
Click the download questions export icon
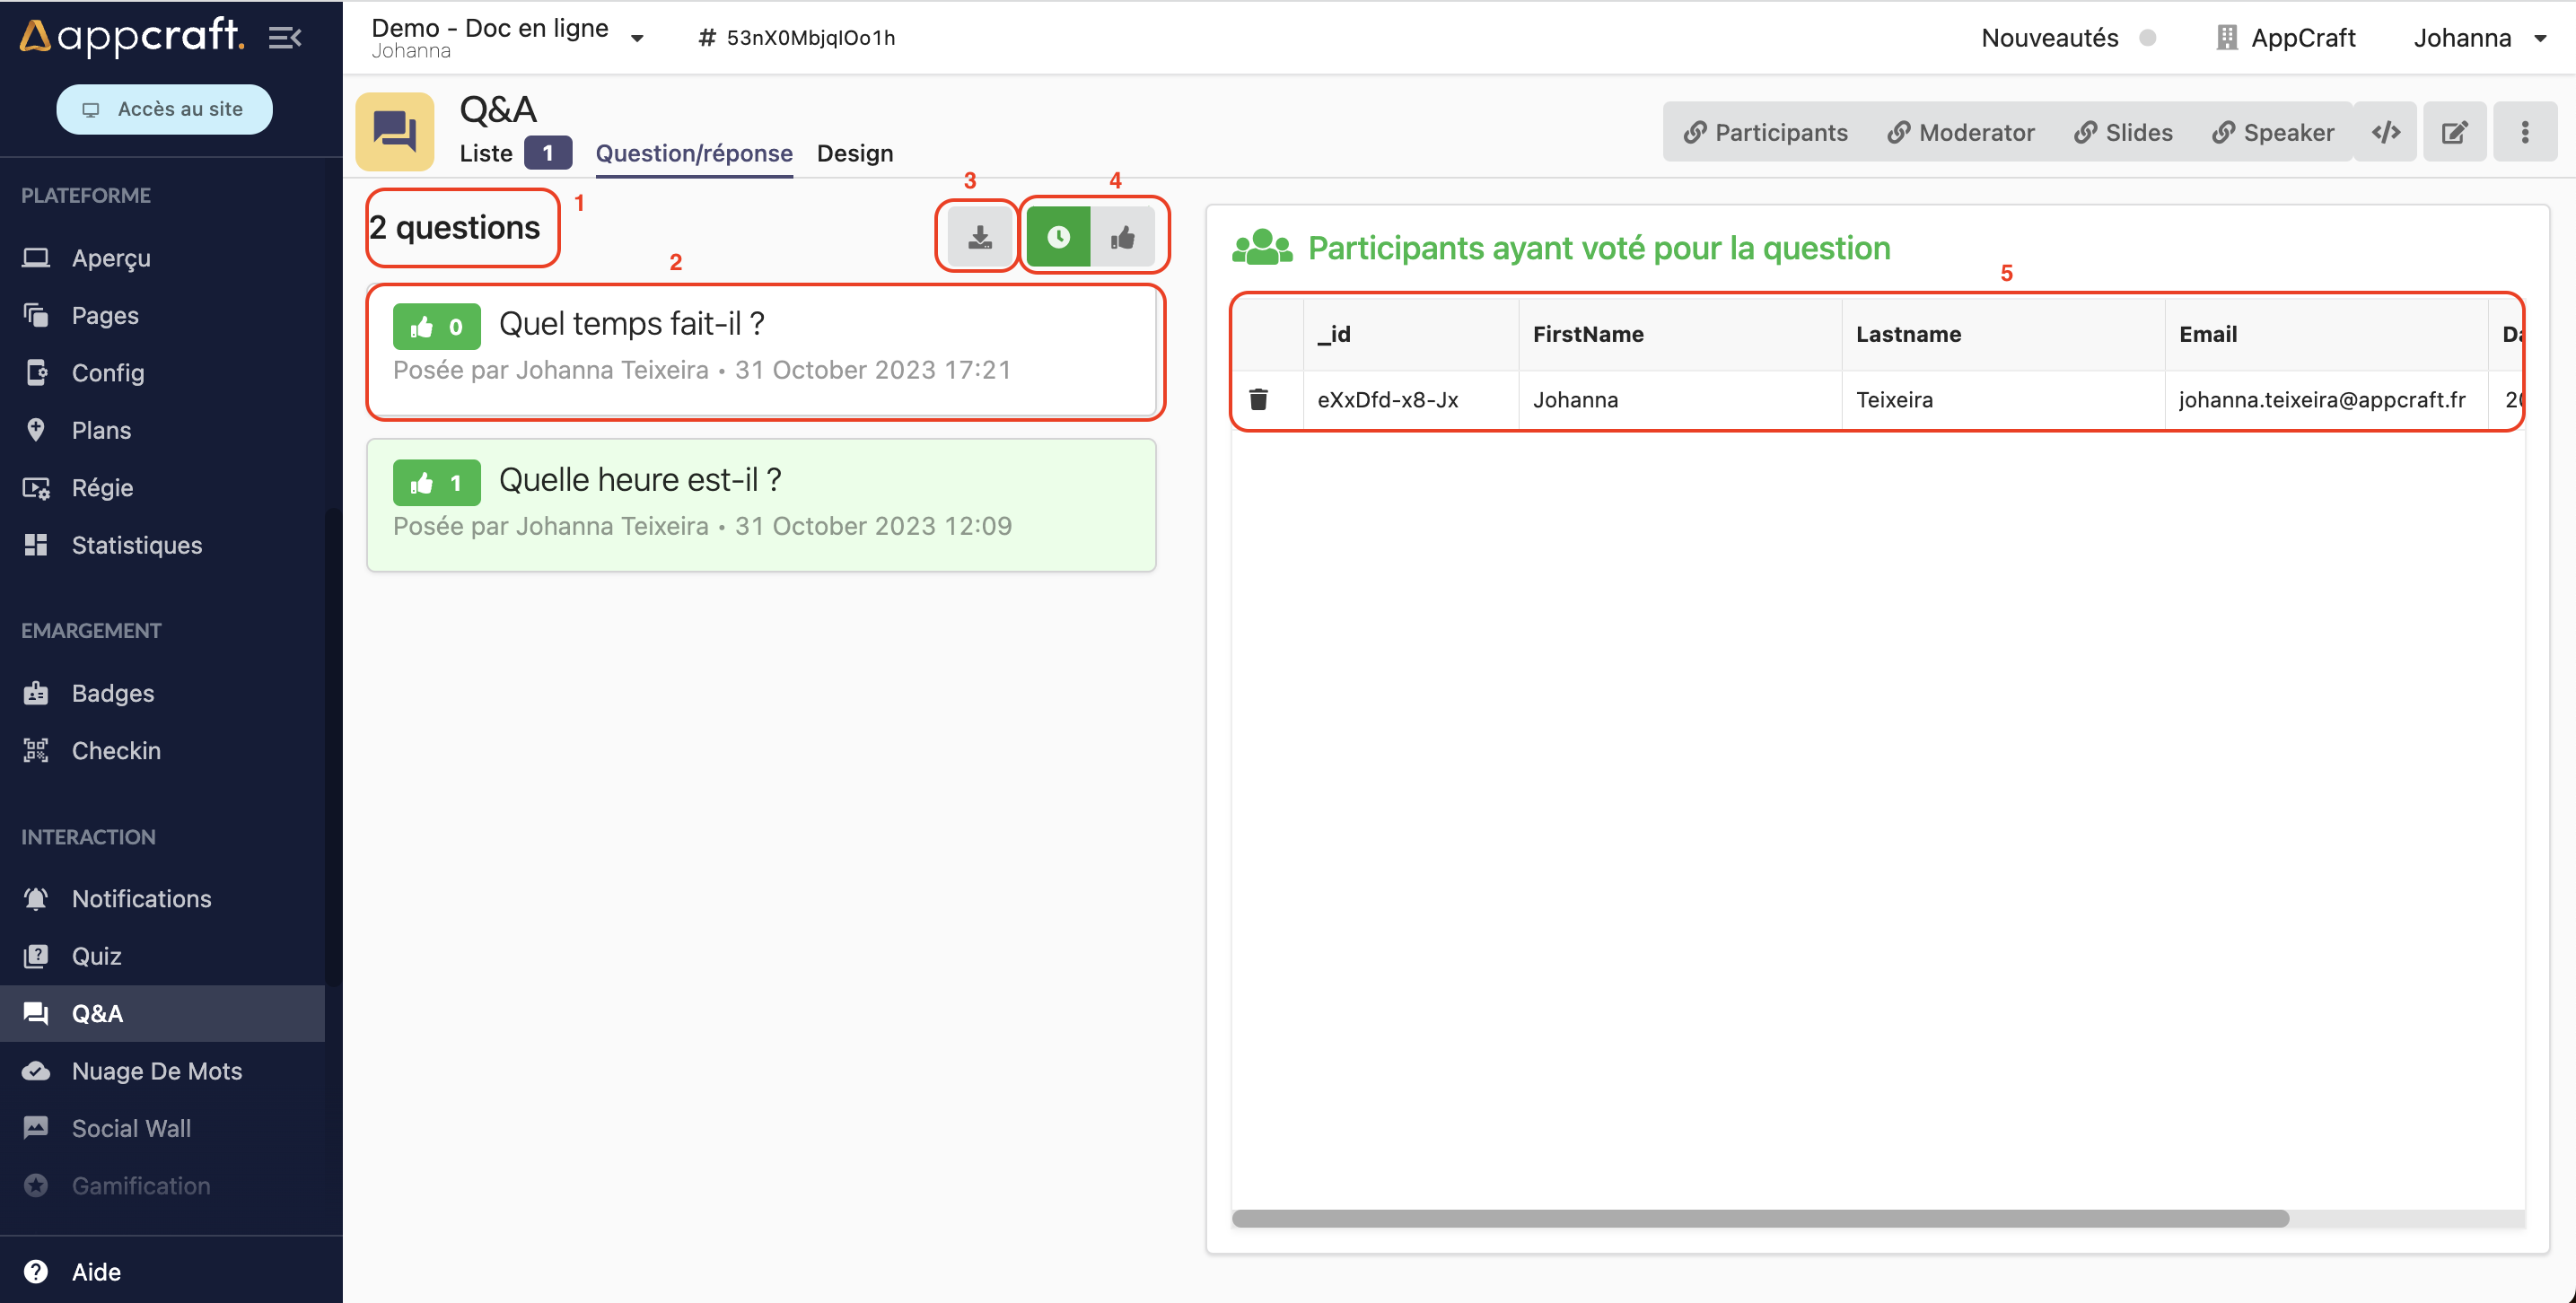[979, 237]
